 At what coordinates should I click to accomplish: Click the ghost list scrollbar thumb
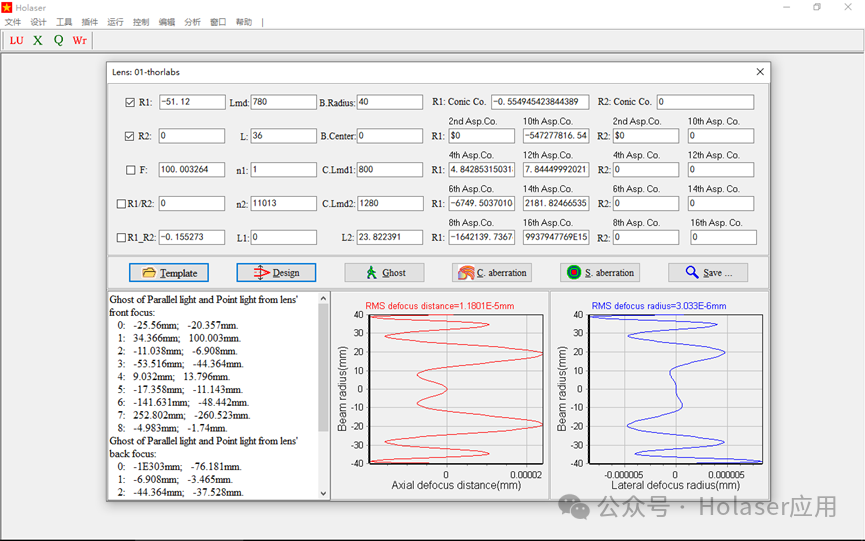pyautogui.click(x=323, y=367)
